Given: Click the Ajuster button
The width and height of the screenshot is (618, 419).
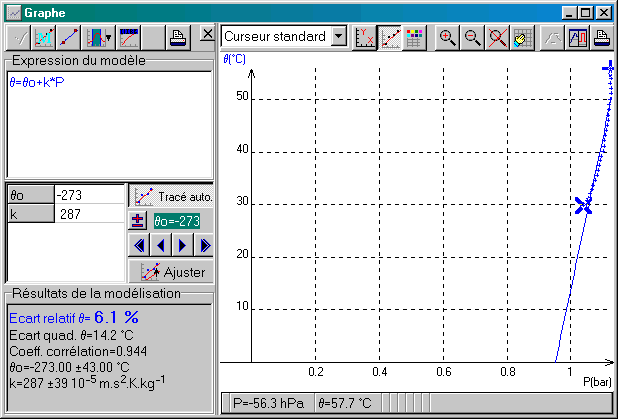Looking at the screenshot, I should tap(171, 271).
